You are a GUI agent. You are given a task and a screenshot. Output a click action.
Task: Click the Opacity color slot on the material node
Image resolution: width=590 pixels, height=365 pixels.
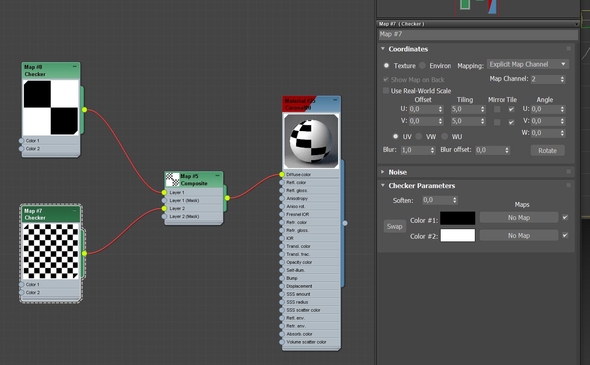(311, 262)
